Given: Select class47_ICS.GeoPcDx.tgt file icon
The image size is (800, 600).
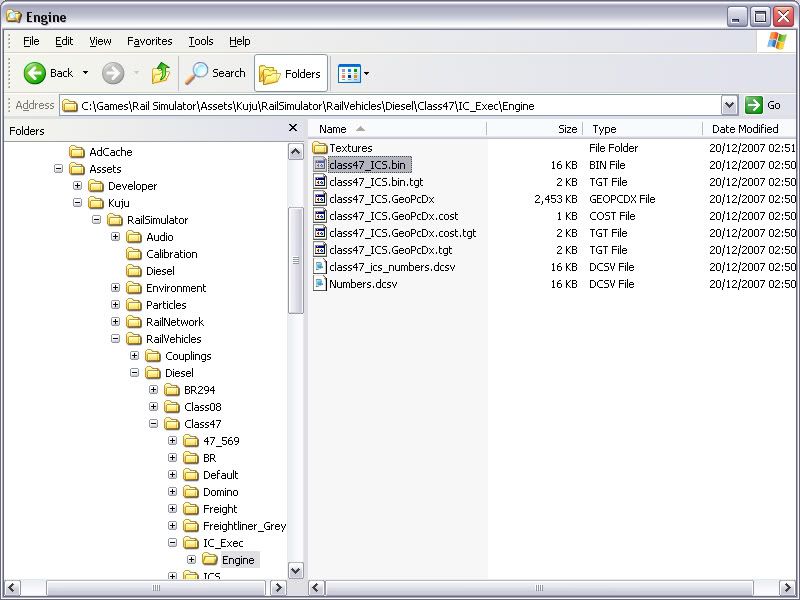Looking at the screenshot, I should coord(320,250).
